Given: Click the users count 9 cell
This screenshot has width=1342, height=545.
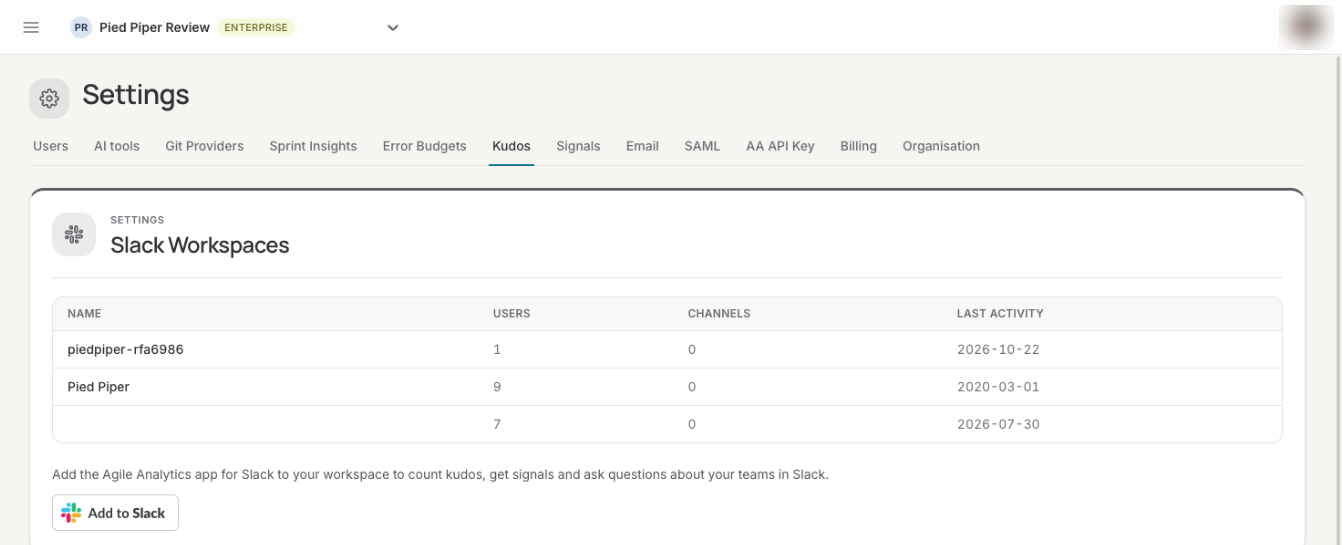Looking at the screenshot, I should click(x=497, y=387).
